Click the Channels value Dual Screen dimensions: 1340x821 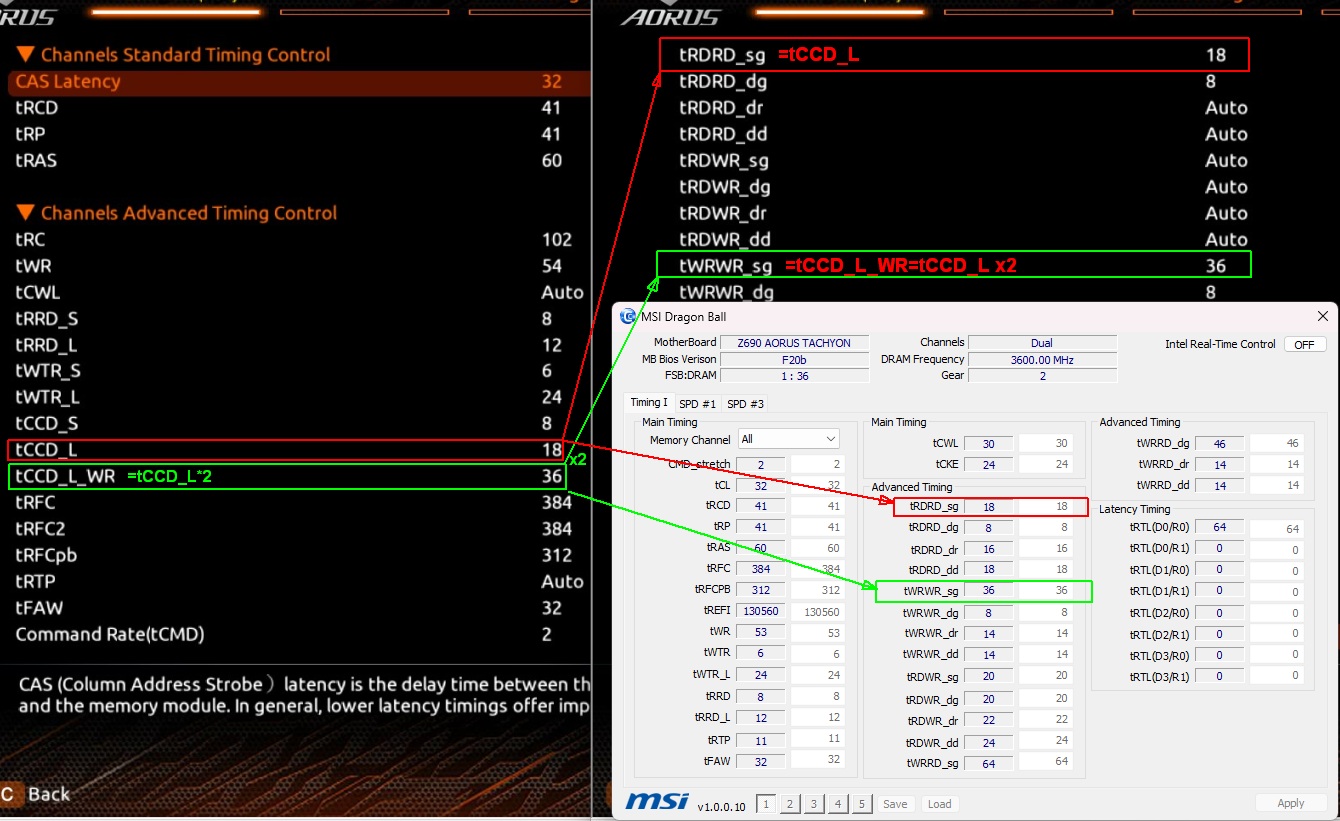(1042, 343)
